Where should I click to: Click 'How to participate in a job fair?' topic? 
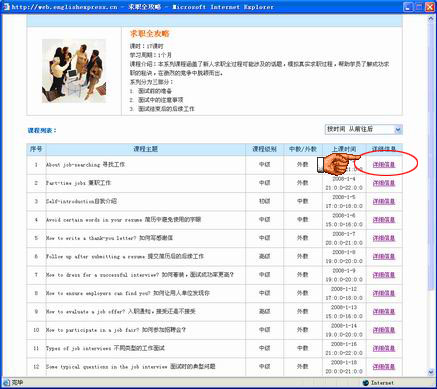click(x=116, y=330)
